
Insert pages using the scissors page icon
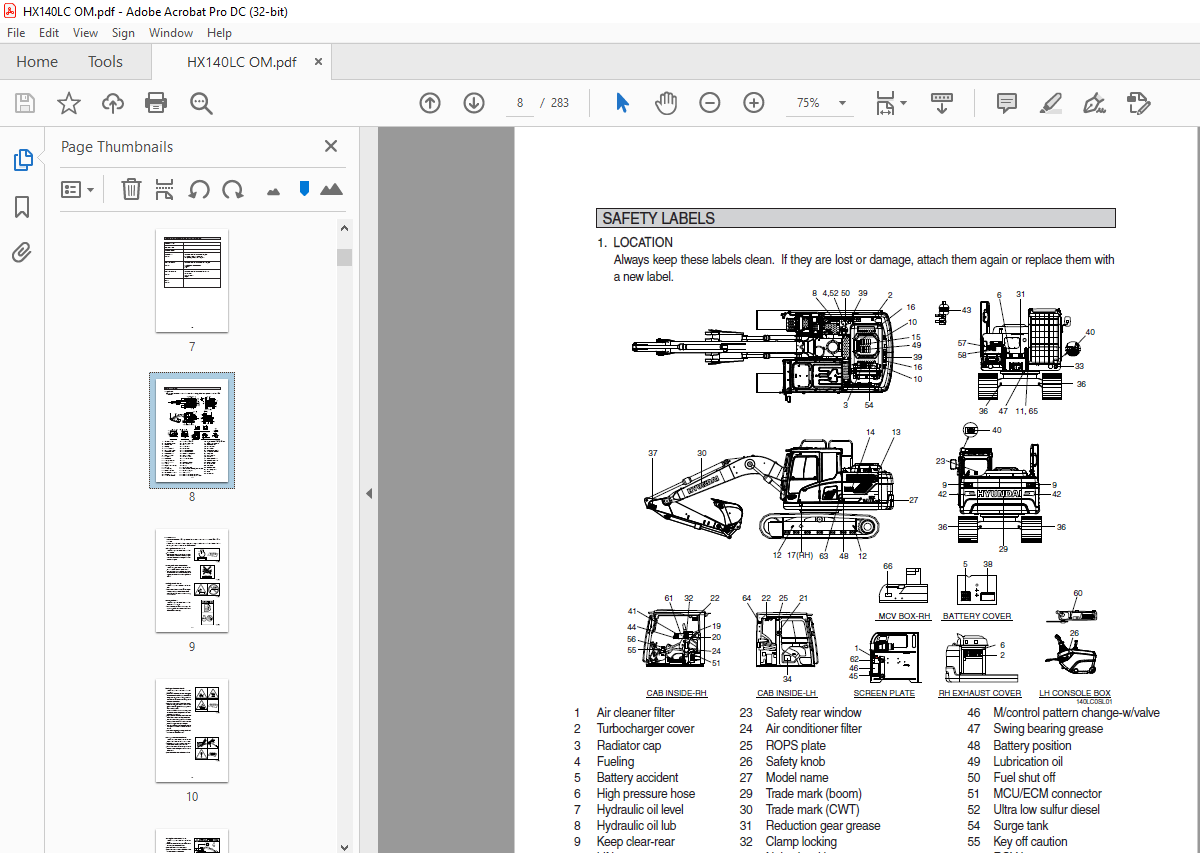(165, 189)
